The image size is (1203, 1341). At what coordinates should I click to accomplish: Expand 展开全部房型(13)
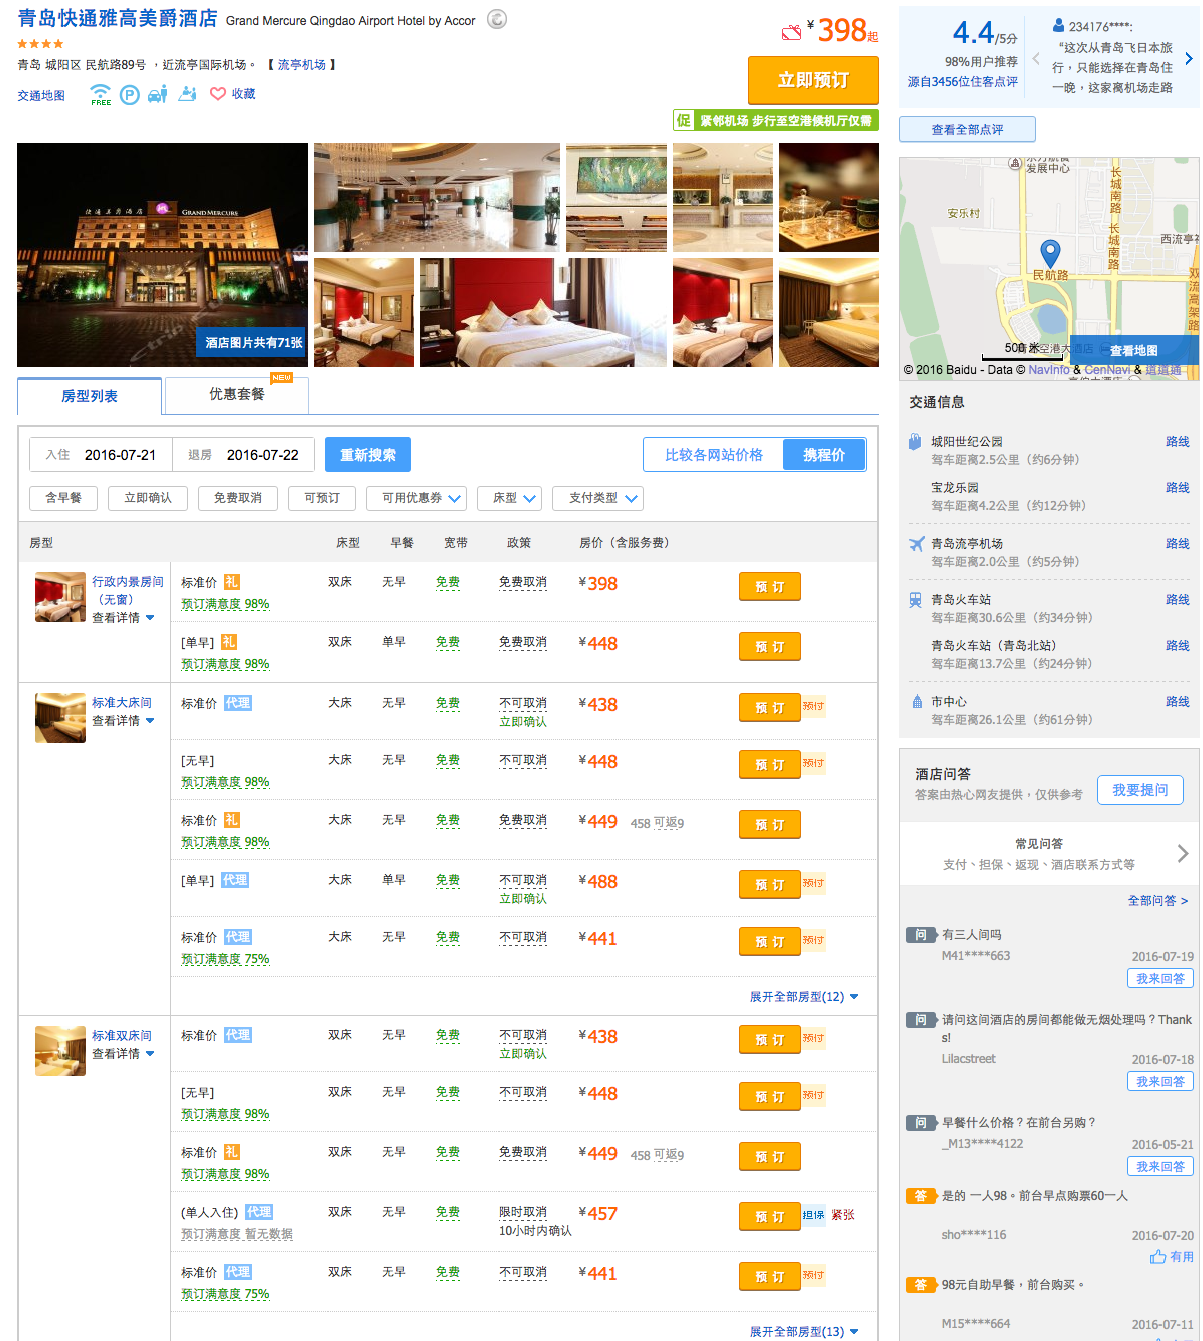[804, 1332]
